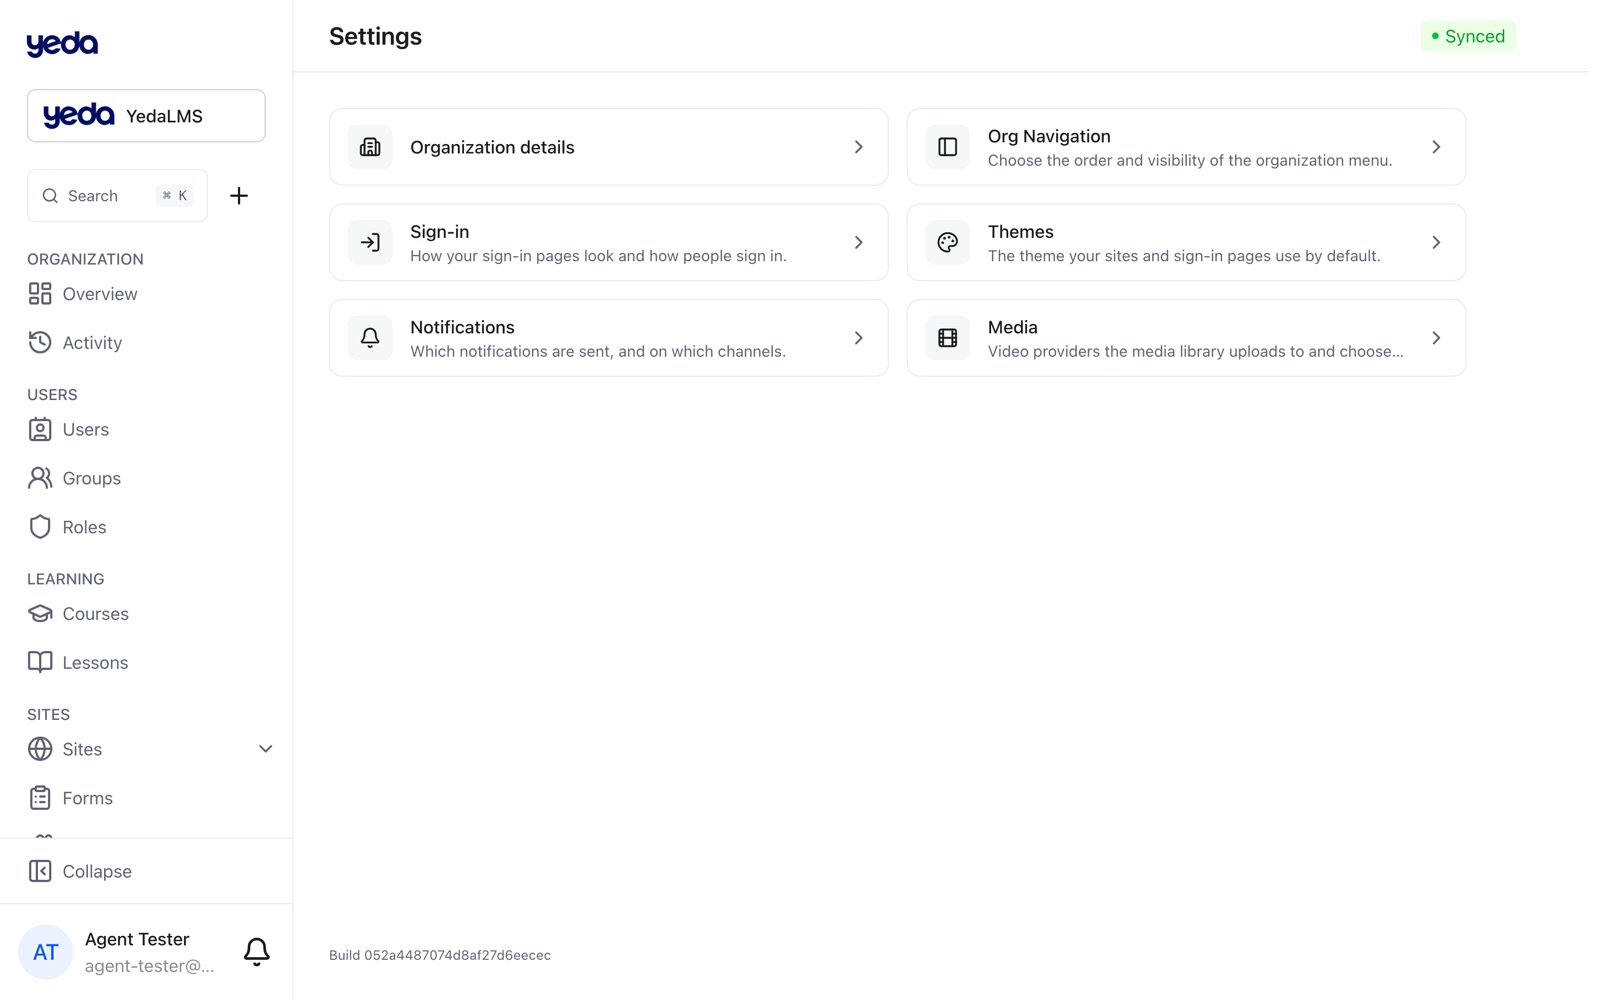Screen dimensions: 1600x1000
Task: Click the Courses graduation cap icon
Action: (40, 614)
